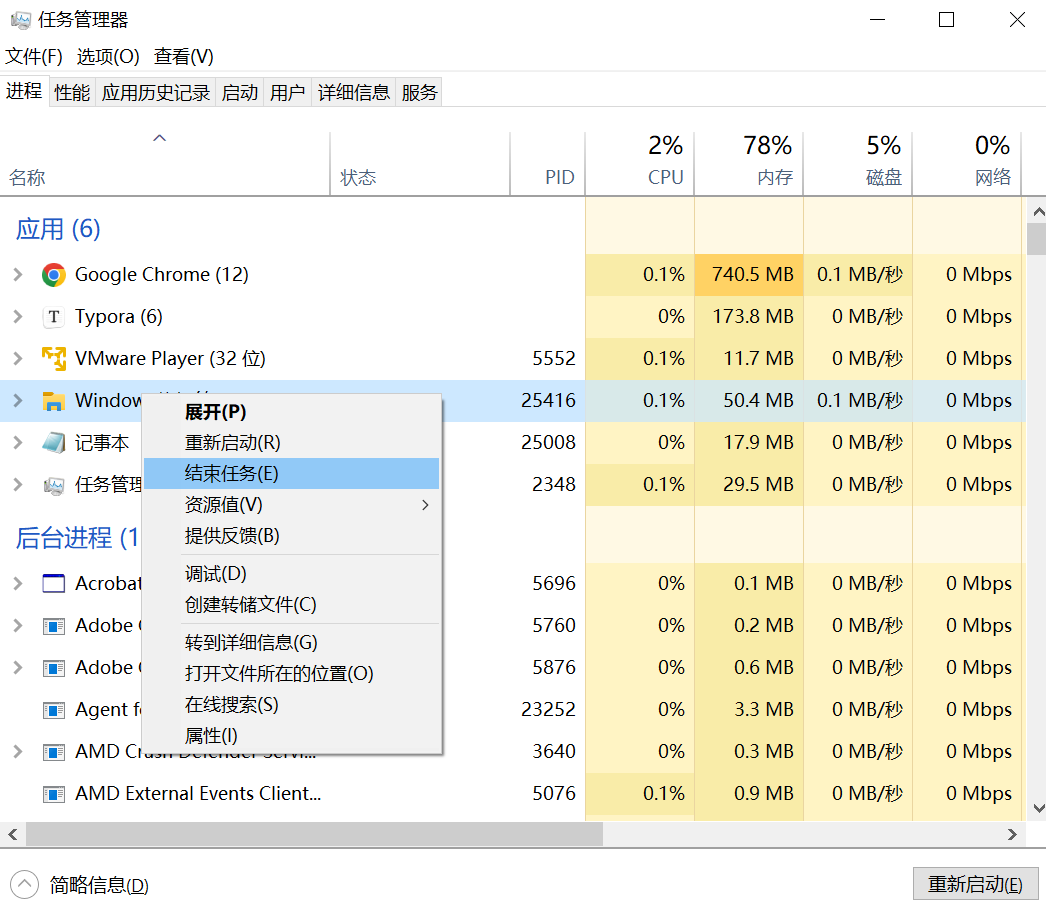Select 打开文件所在的位置(O)

[x=292, y=674]
